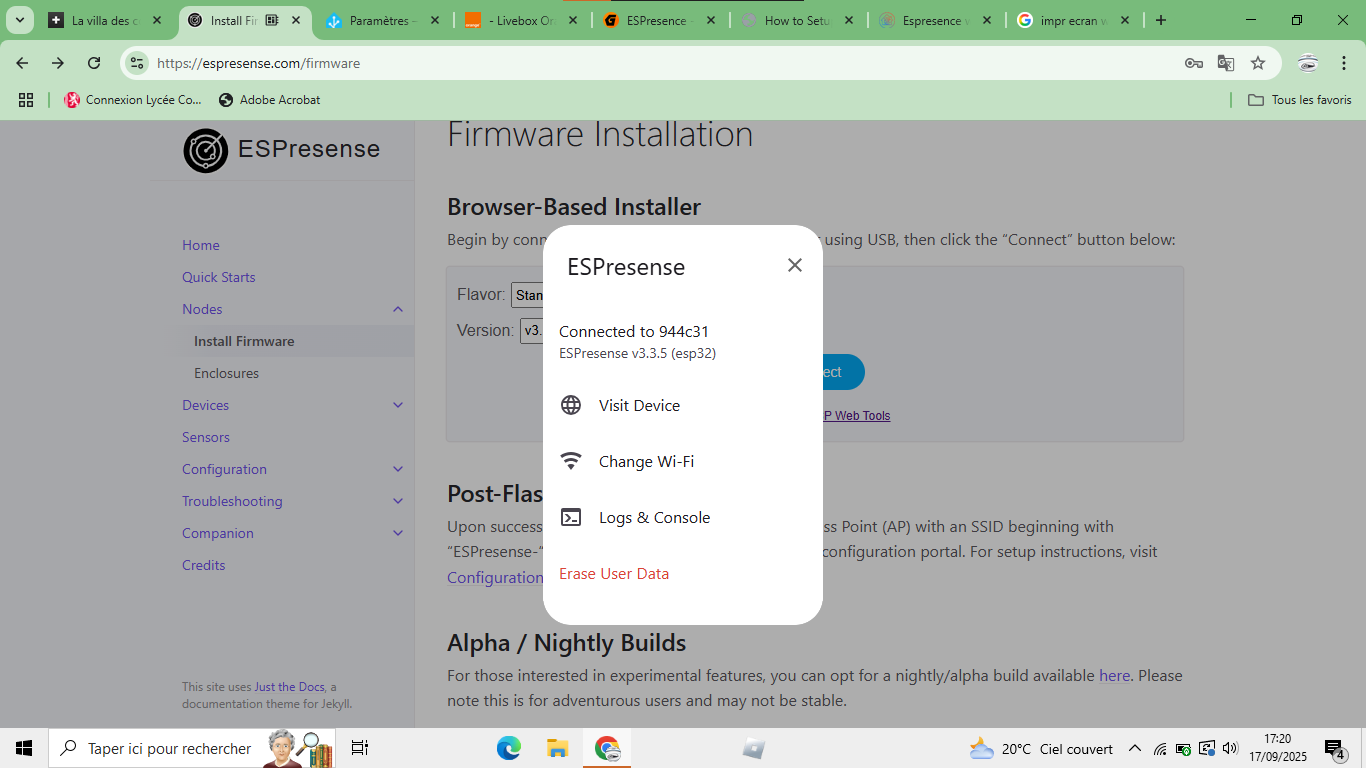The height and width of the screenshot is (768, 1366).
Task: Click the 'here' nightly builds link
Action: pyautogui.click(x=1114, y=675)
